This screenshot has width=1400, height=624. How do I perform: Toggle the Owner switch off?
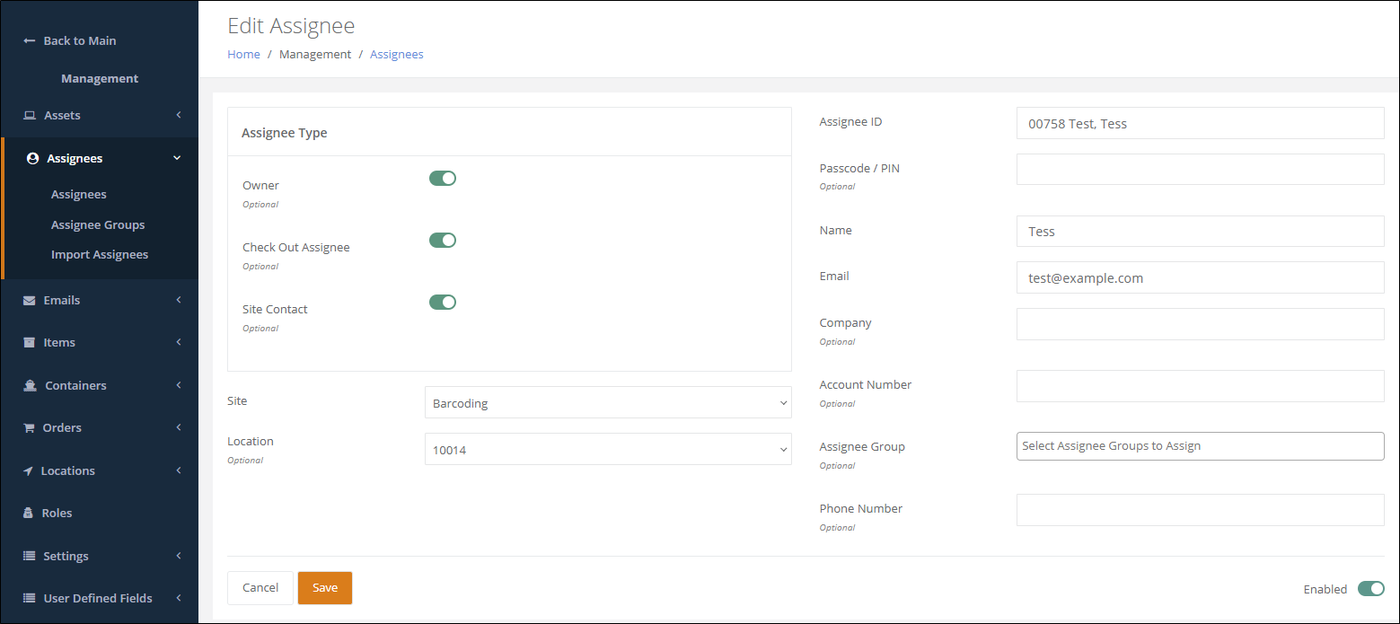[443, 178]
